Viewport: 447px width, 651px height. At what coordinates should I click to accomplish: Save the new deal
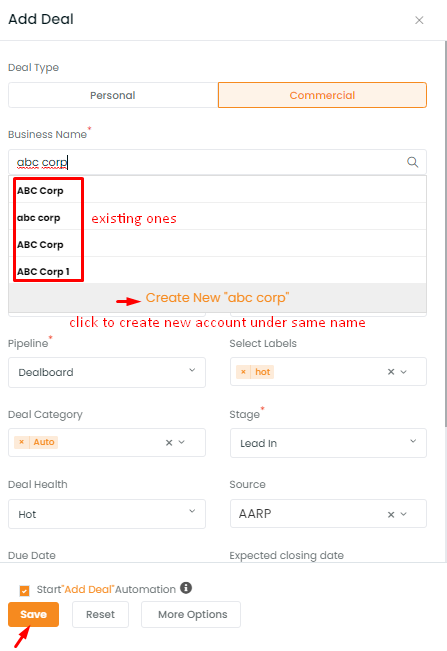[33, 614]
